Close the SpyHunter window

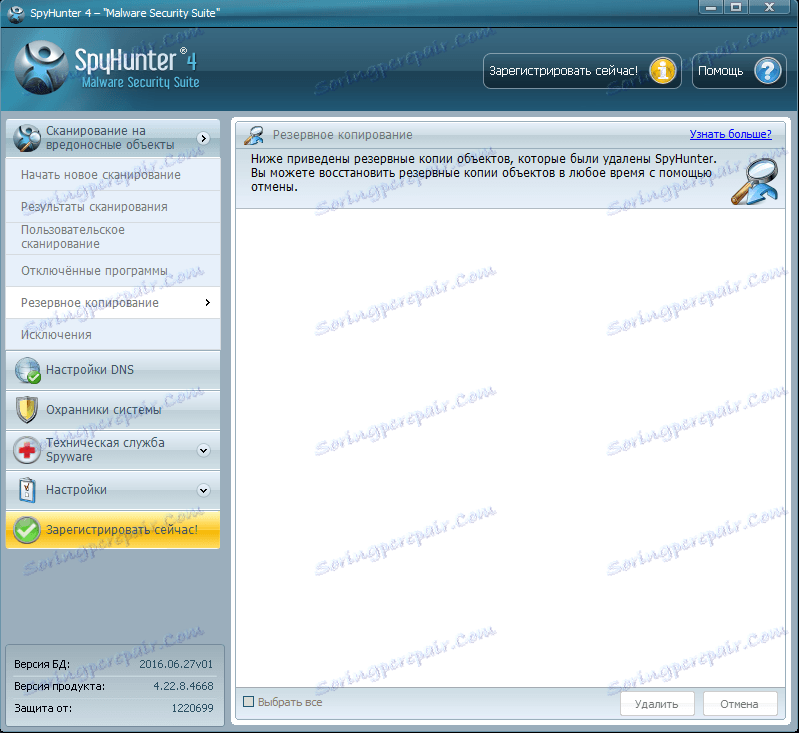click(769, 7)
